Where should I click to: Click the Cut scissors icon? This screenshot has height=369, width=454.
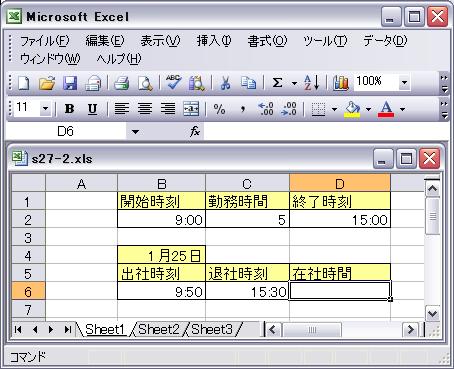(225, 83)
